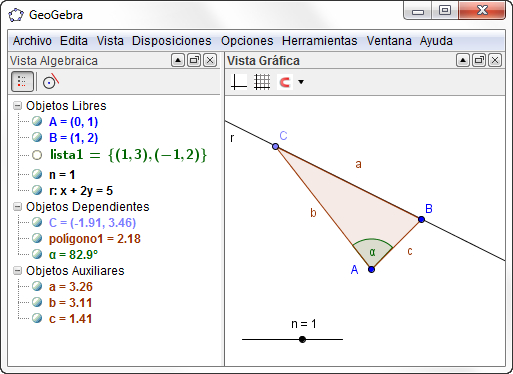
Task: Collapse Vista Gráfica style bar arrow
Action: pos(463,60)
